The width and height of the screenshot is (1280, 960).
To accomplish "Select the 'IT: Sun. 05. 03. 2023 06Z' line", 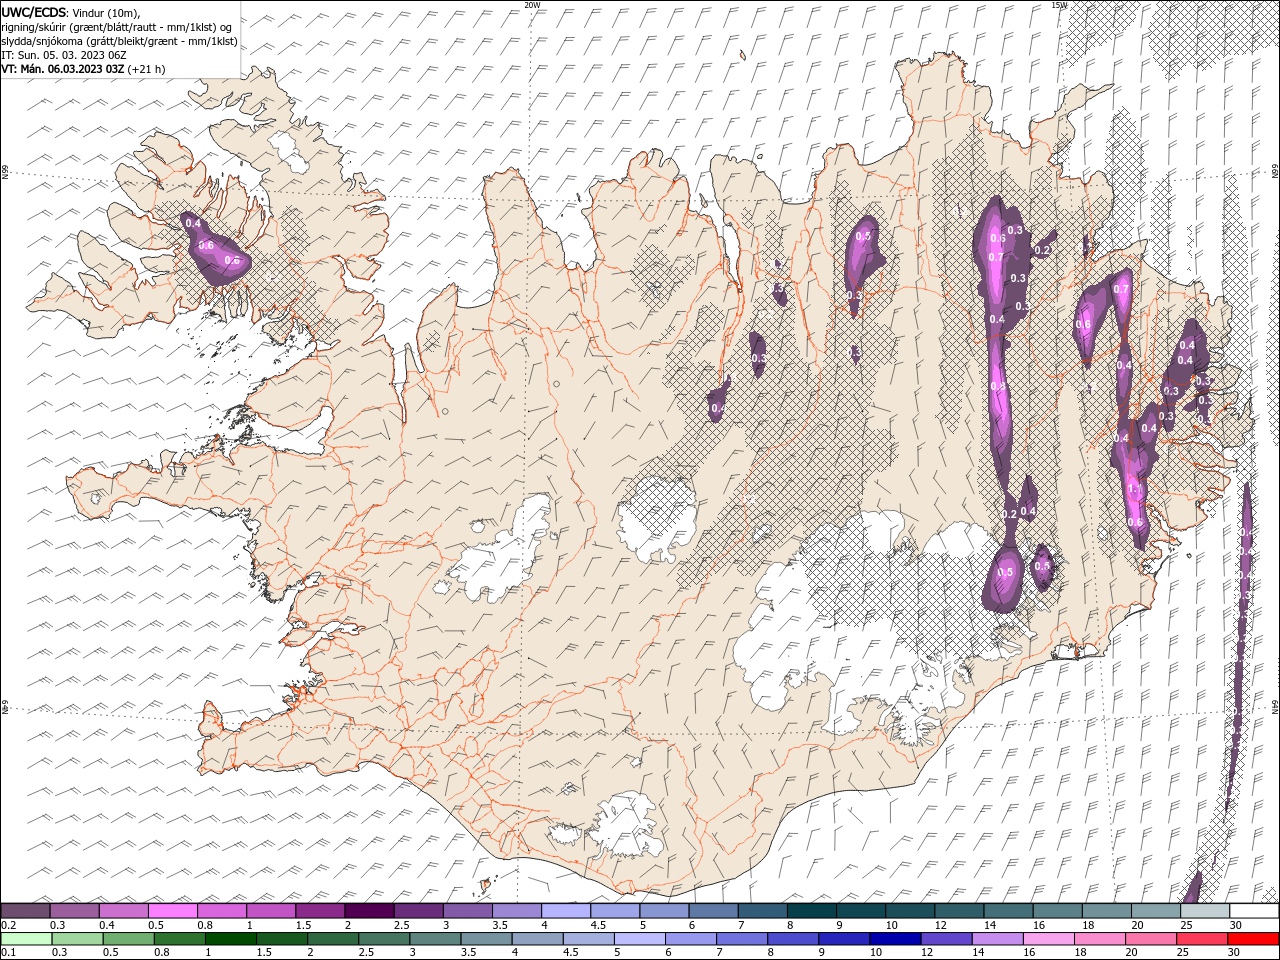I will 64,55.
